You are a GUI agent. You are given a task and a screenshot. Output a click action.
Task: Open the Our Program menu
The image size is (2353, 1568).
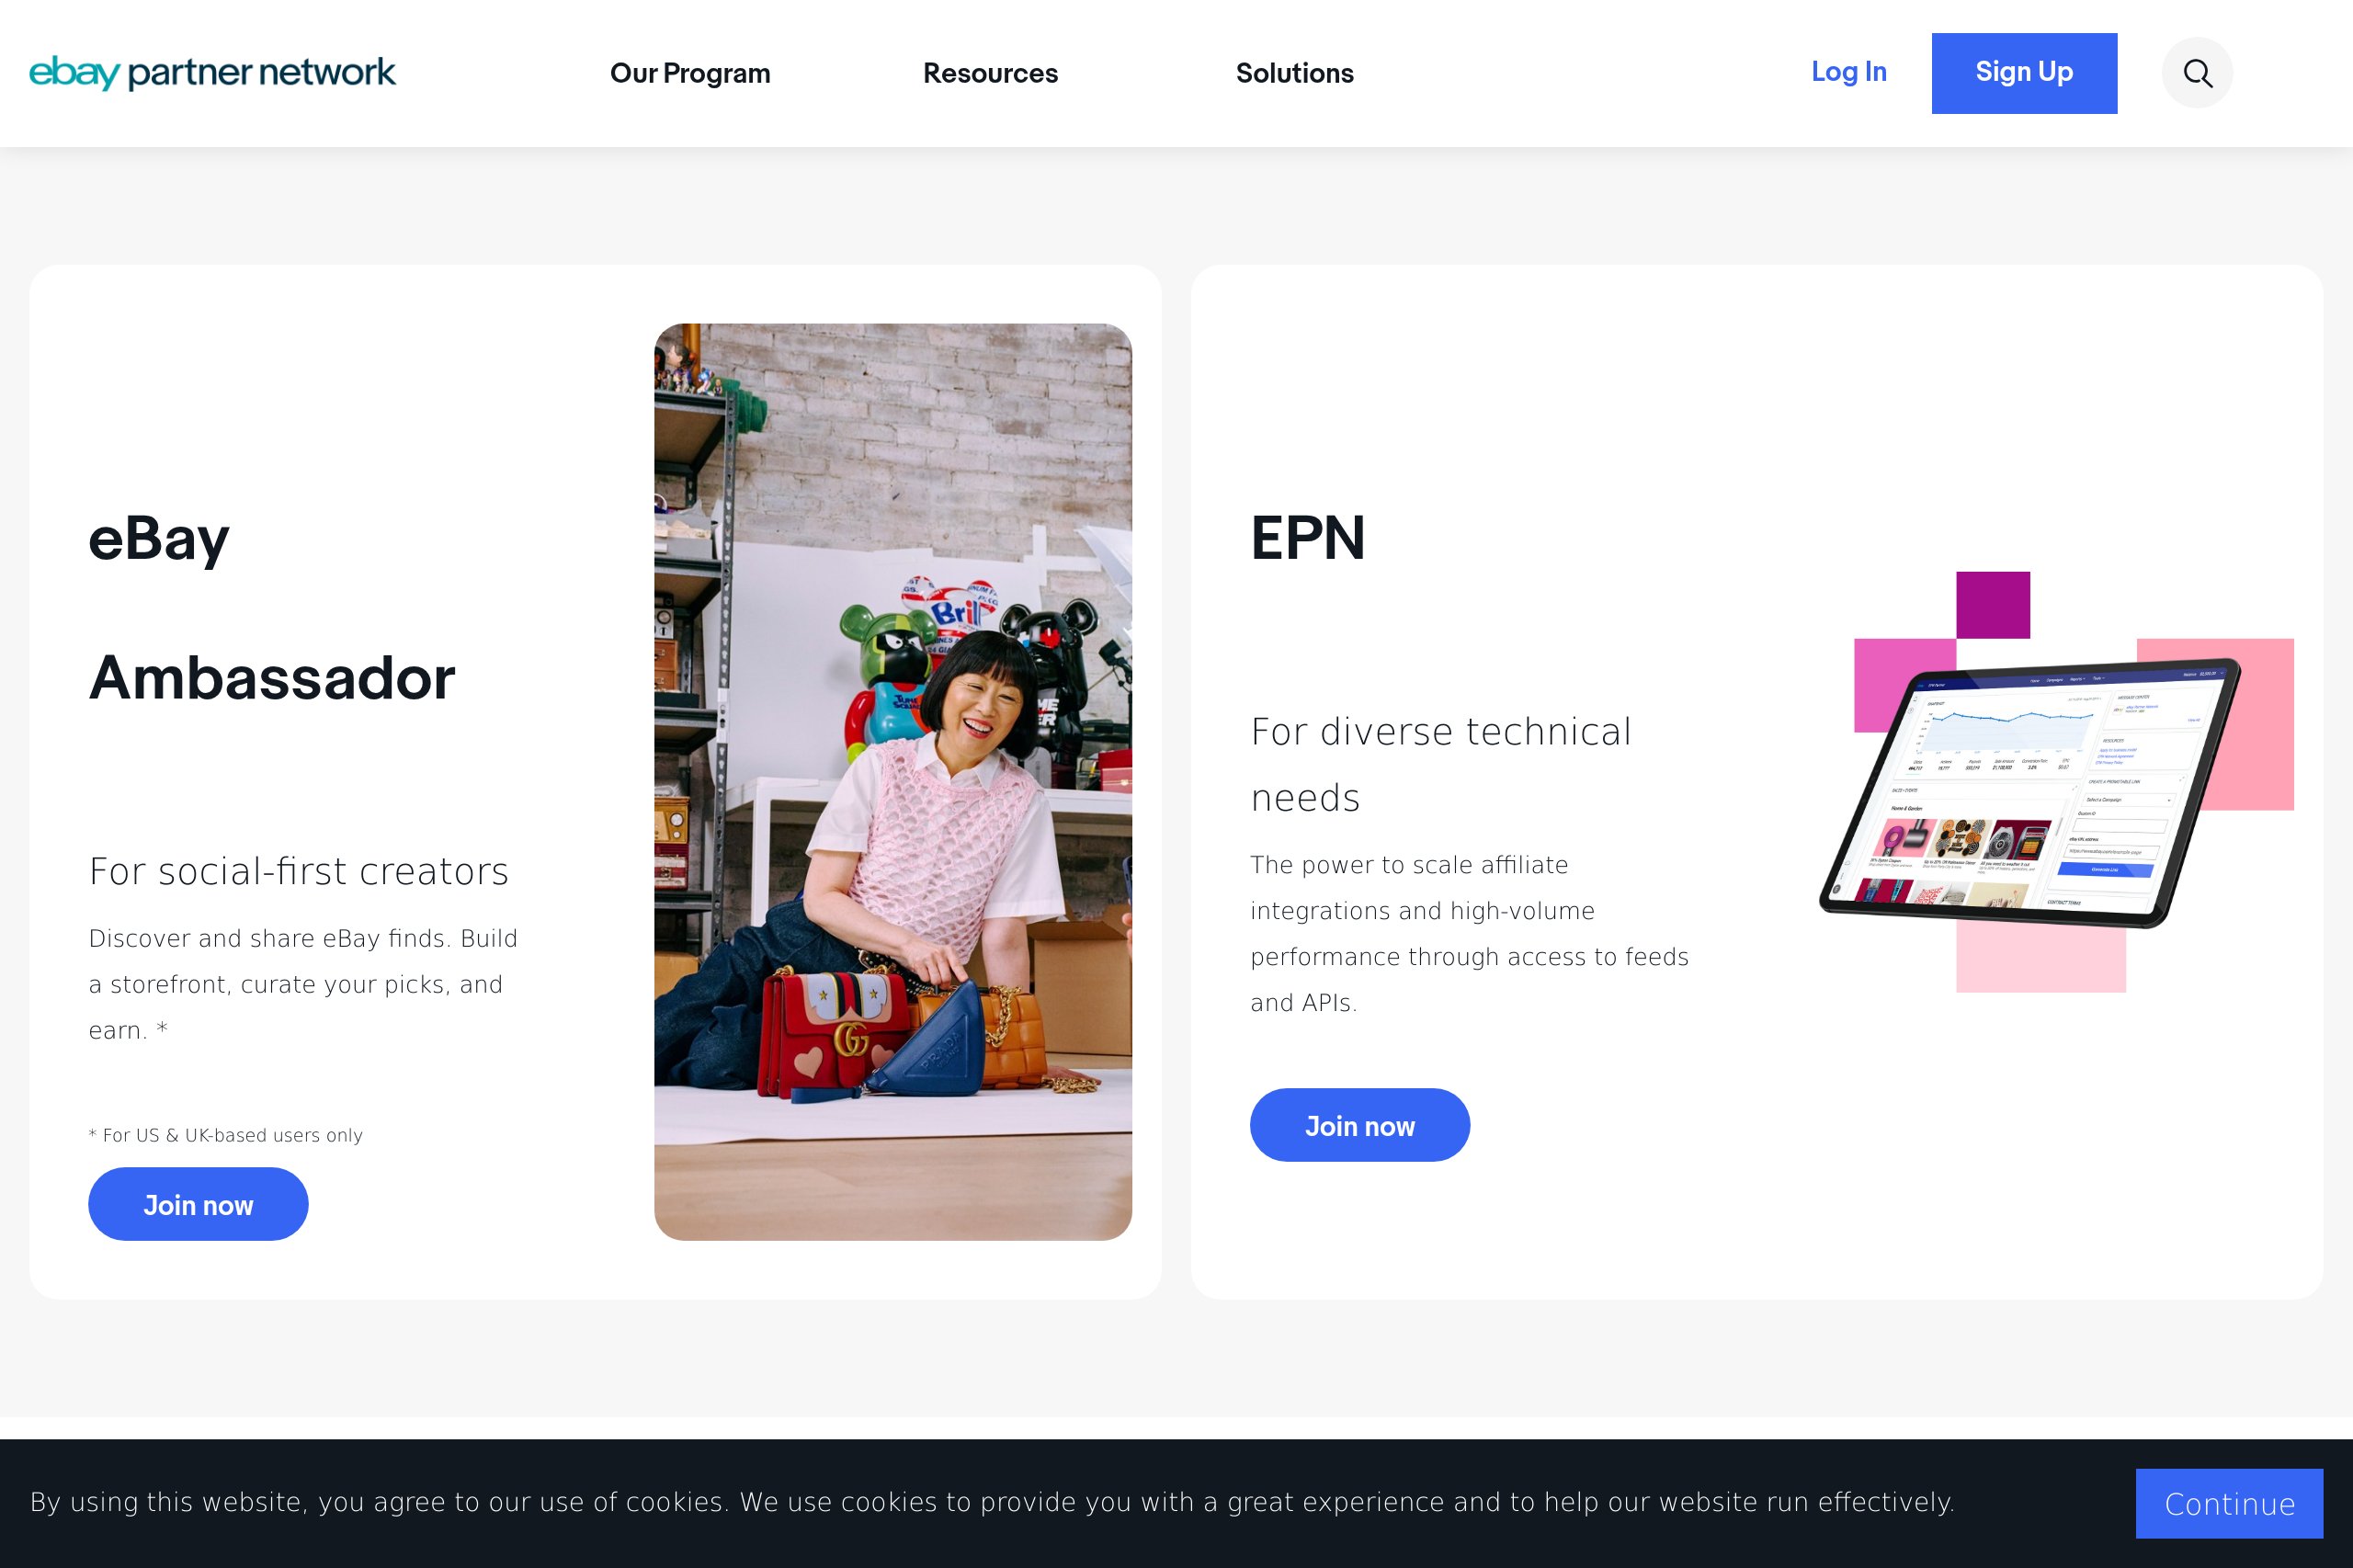[x=690, y=73]
